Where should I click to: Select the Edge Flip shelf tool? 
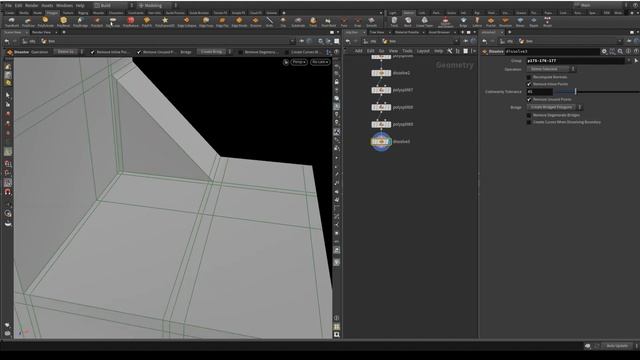222,22
